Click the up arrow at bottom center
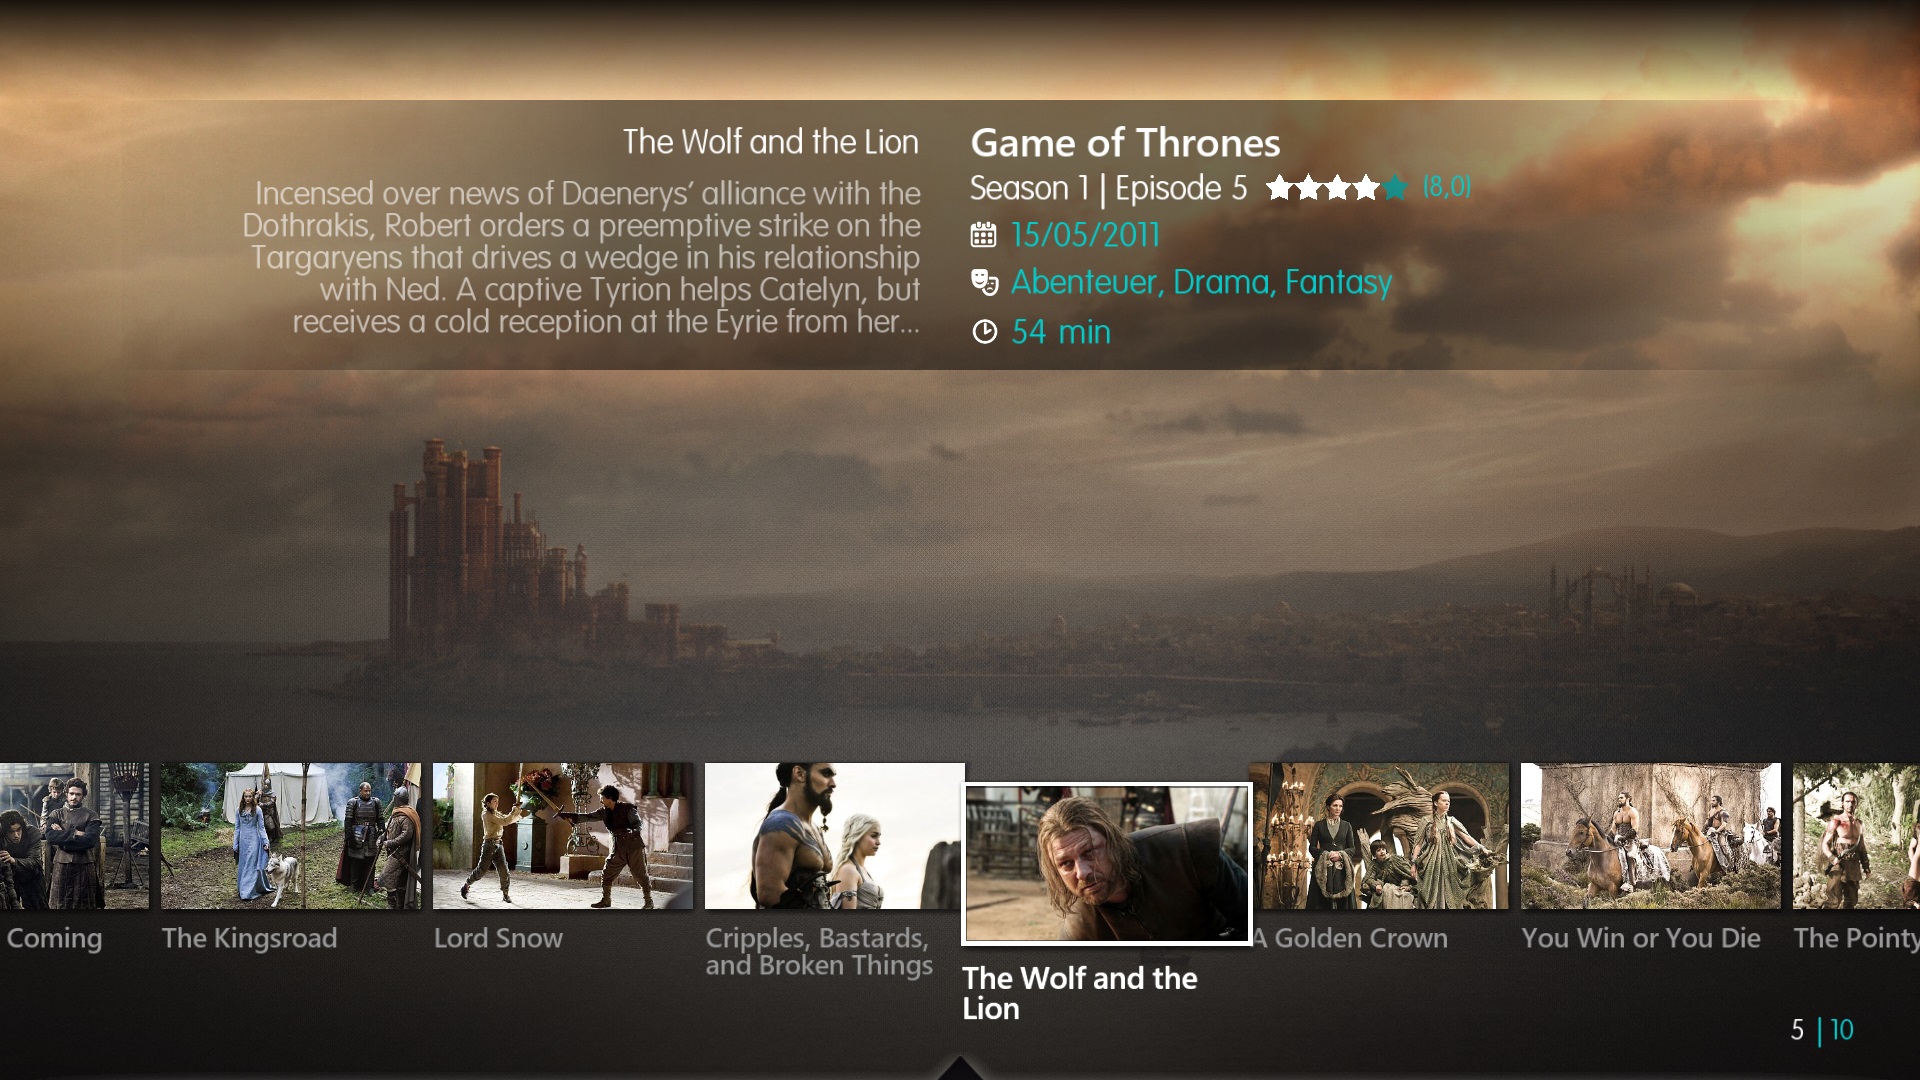The image size is (1920, 1080). click(960, 1068)
